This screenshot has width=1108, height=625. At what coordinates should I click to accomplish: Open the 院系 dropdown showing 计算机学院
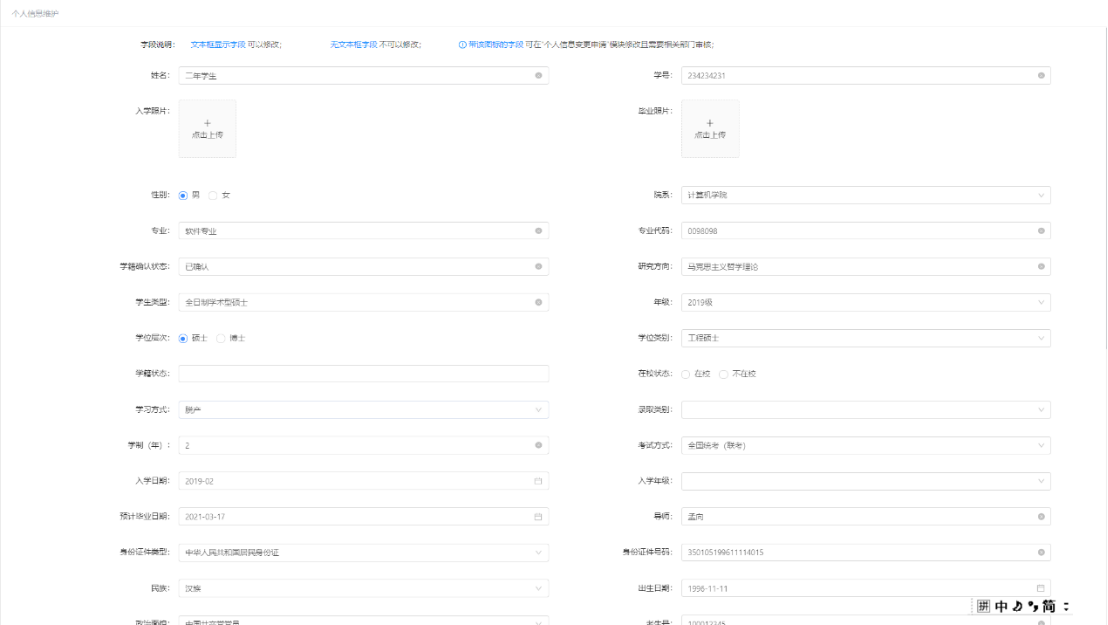point(866,195)
